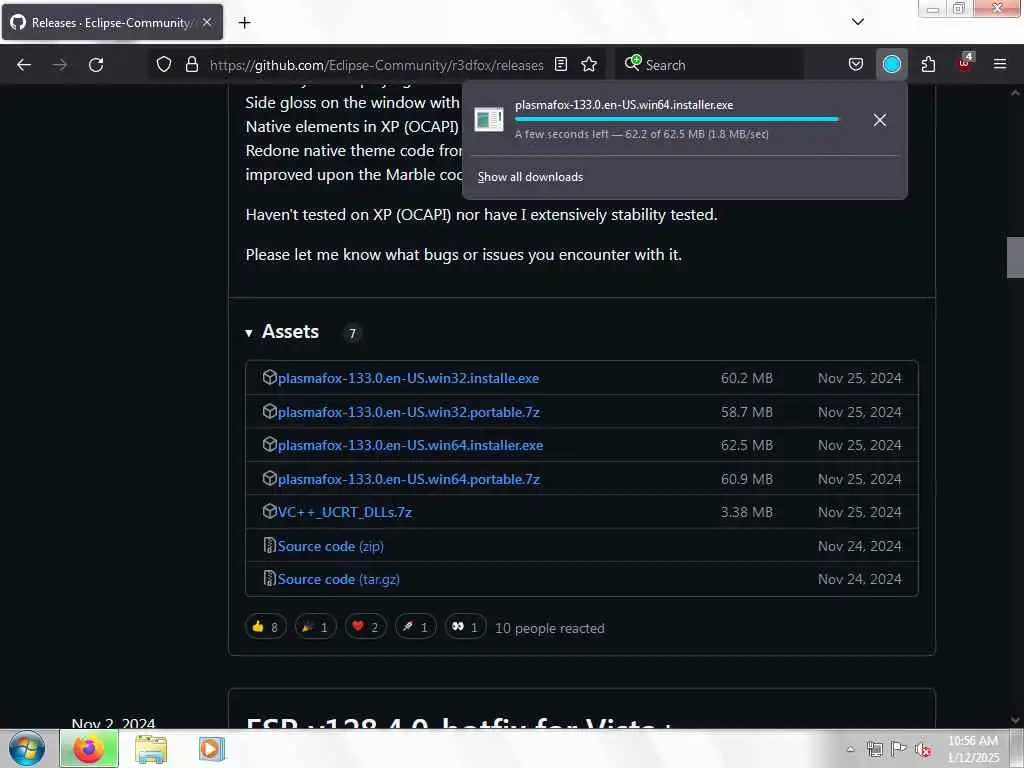Screen dimensions: 1024x768
Task: Click package icon beside VC++_UCRT_DLLs
Action: pos(270,511)
